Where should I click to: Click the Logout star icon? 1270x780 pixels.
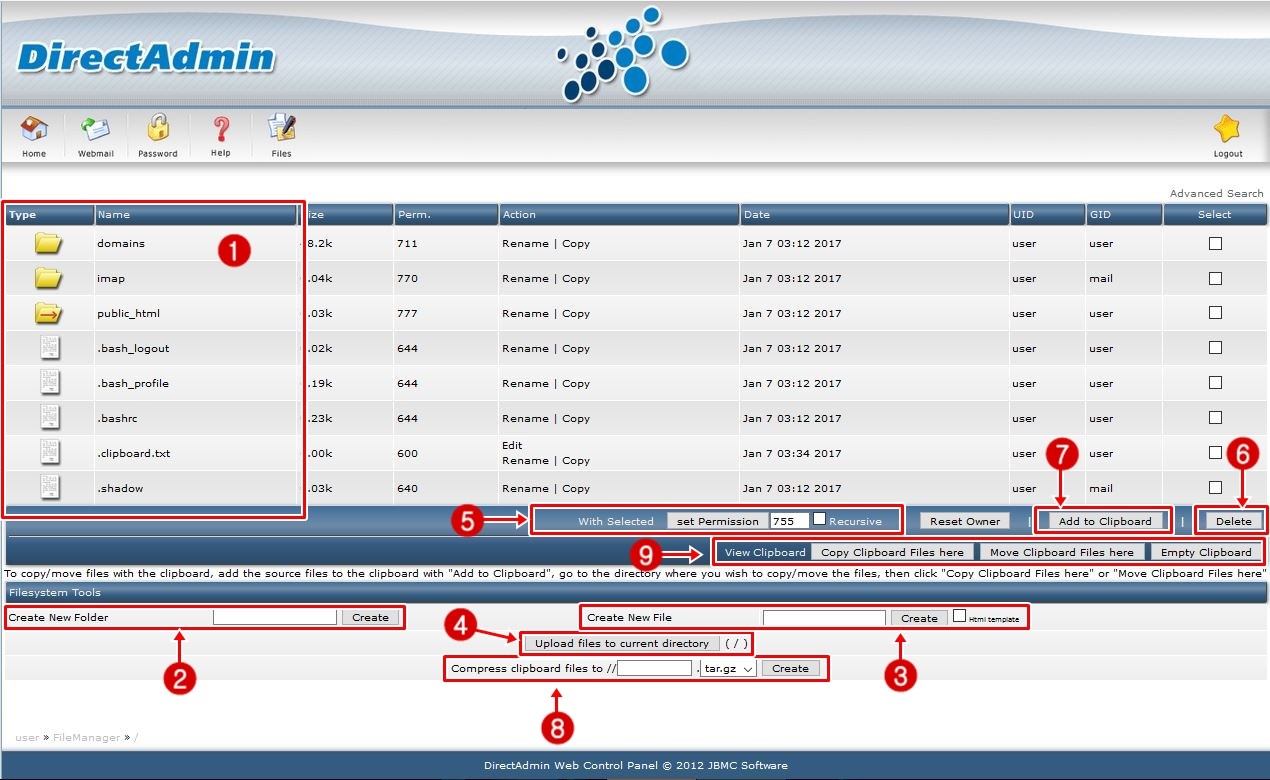point(1227,129)
